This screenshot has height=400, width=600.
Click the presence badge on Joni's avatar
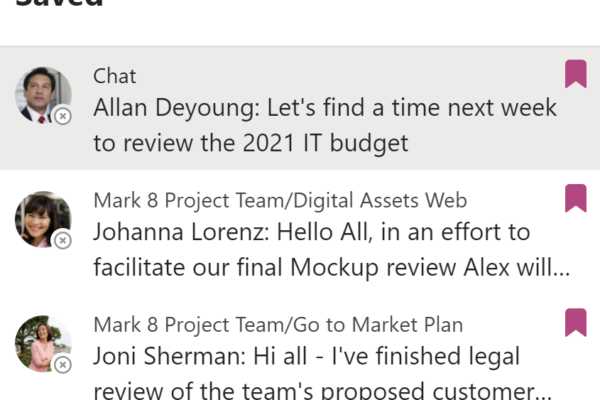coord(63,365)
